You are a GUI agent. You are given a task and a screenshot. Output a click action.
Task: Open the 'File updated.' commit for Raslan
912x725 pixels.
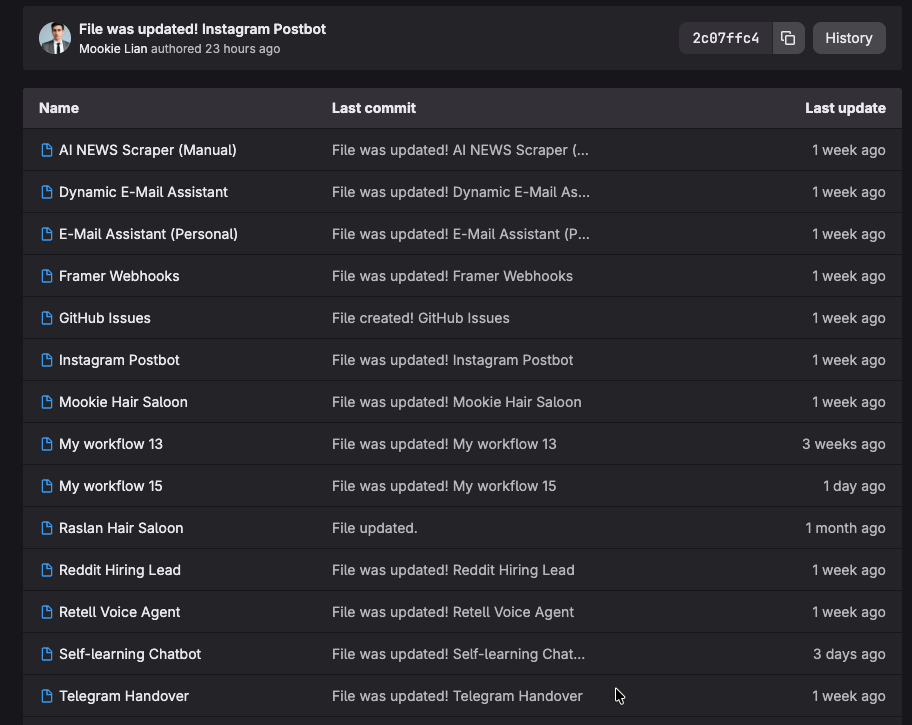(374, 528)
